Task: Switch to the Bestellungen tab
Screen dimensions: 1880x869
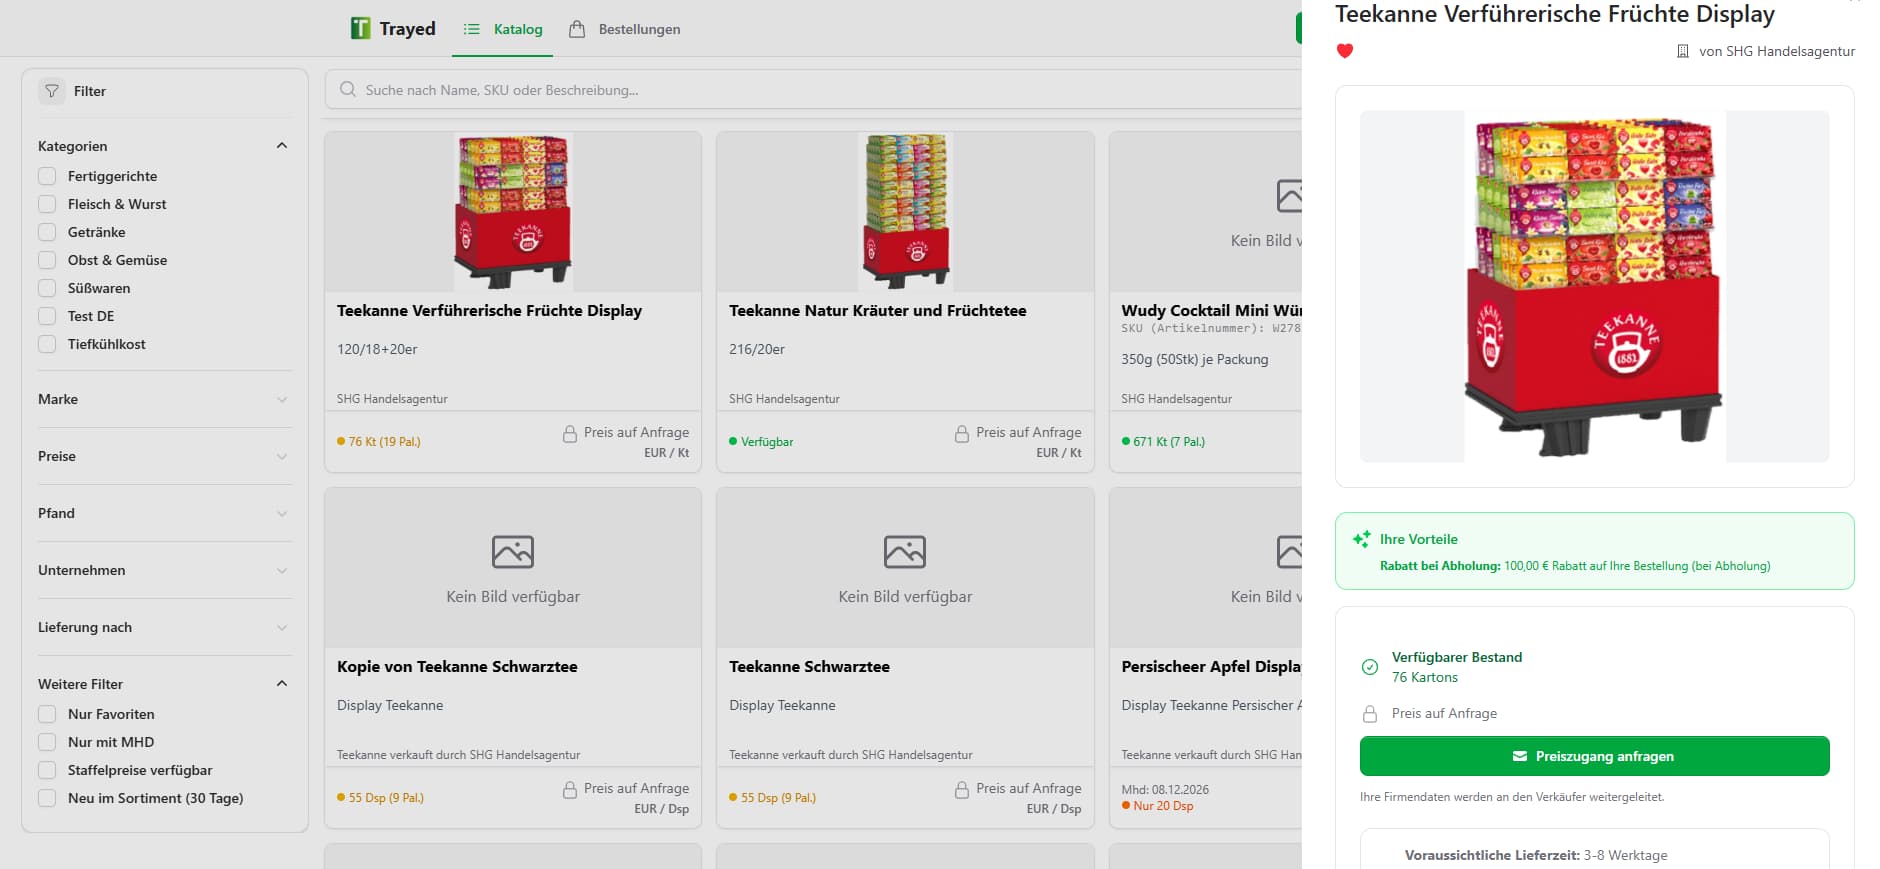Action: click(x=625, y=29)
